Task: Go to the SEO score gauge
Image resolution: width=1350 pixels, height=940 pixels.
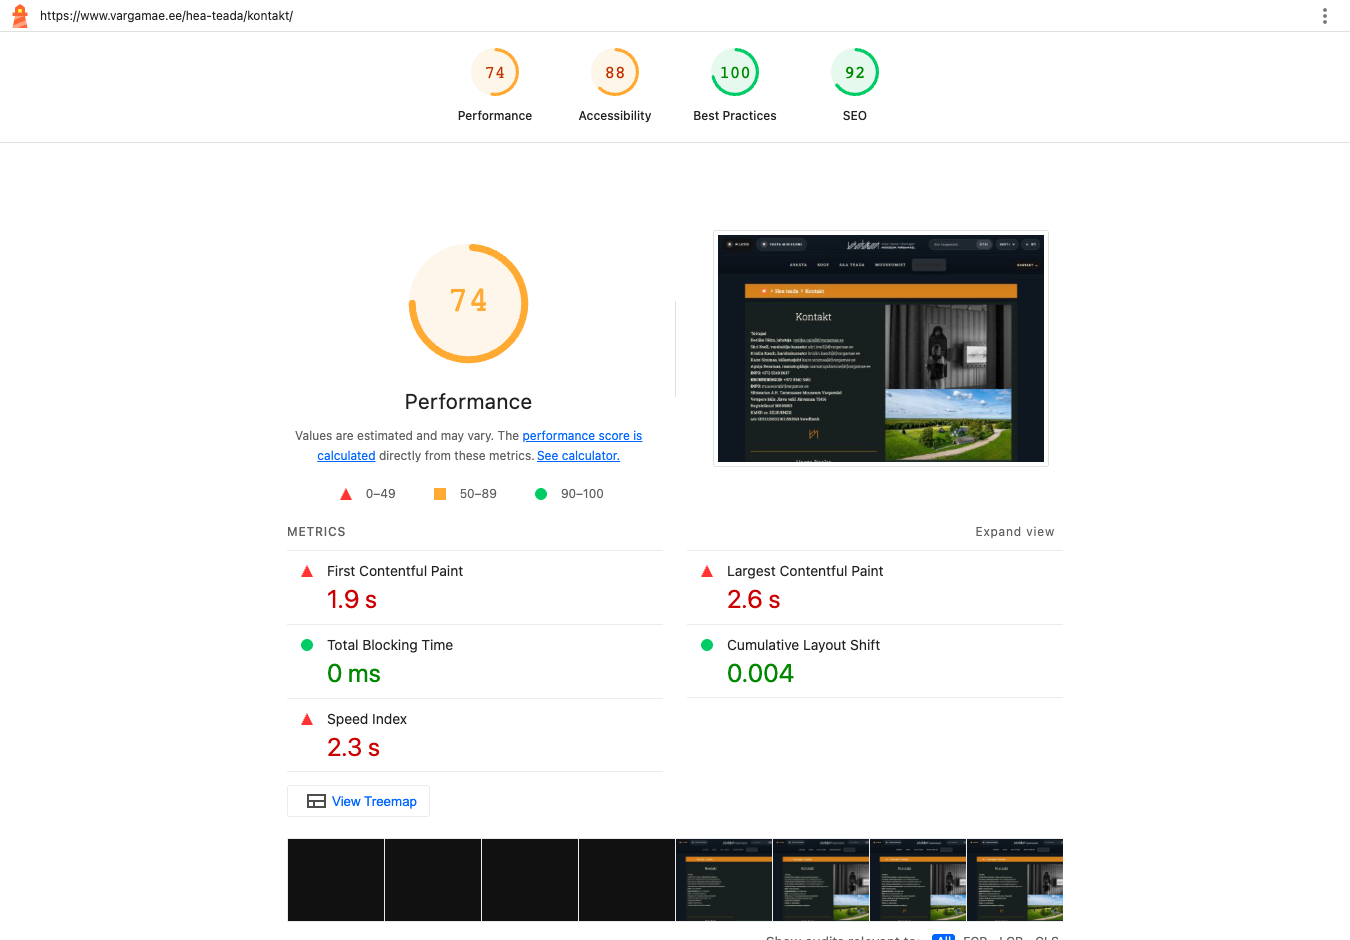Action: tap(855, 86)
